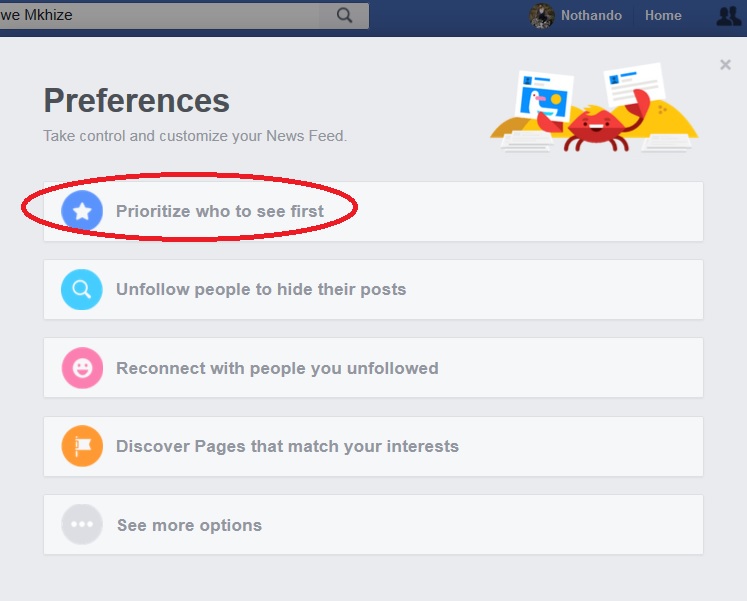Viewport: 747px width, 601px height.
Task: Close the Preferences dialog with the X
Action: [x=725, y=65]
